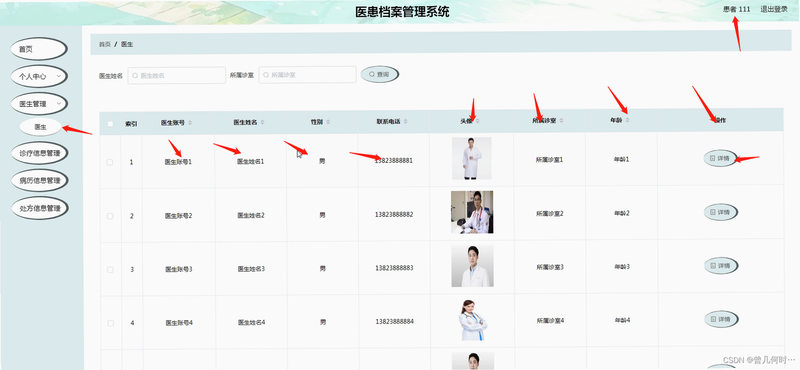Click the avatar photo of 医生姓名3

472,266
